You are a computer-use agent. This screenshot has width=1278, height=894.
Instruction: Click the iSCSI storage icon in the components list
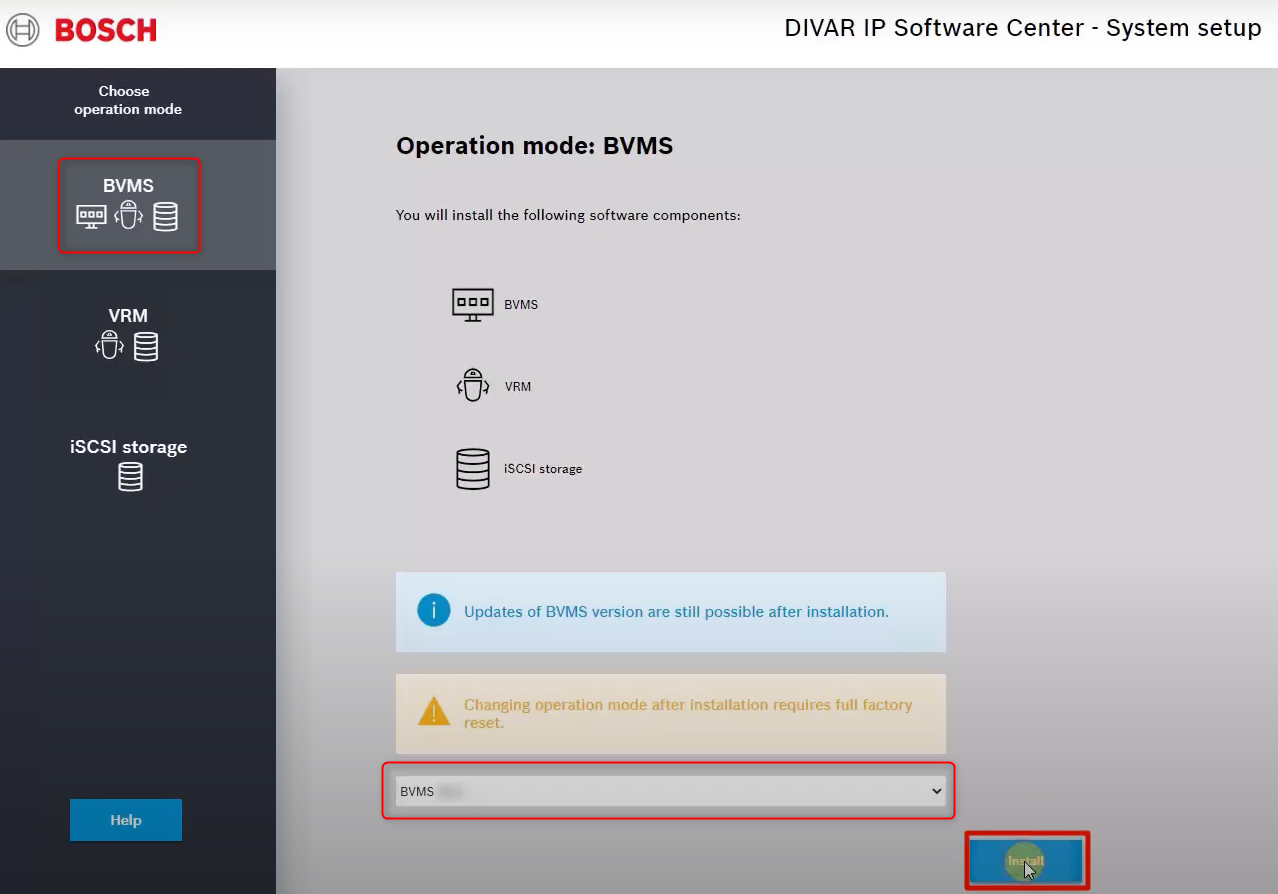(x=473, y=468)
